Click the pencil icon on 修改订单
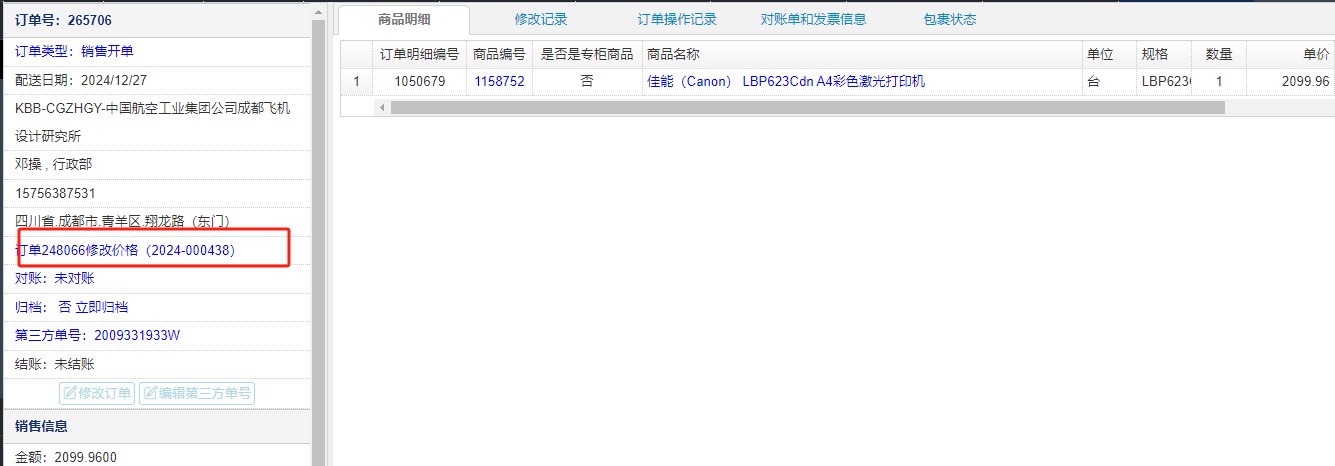Screen dimensions: 1335x466 (x=70, y=393)
